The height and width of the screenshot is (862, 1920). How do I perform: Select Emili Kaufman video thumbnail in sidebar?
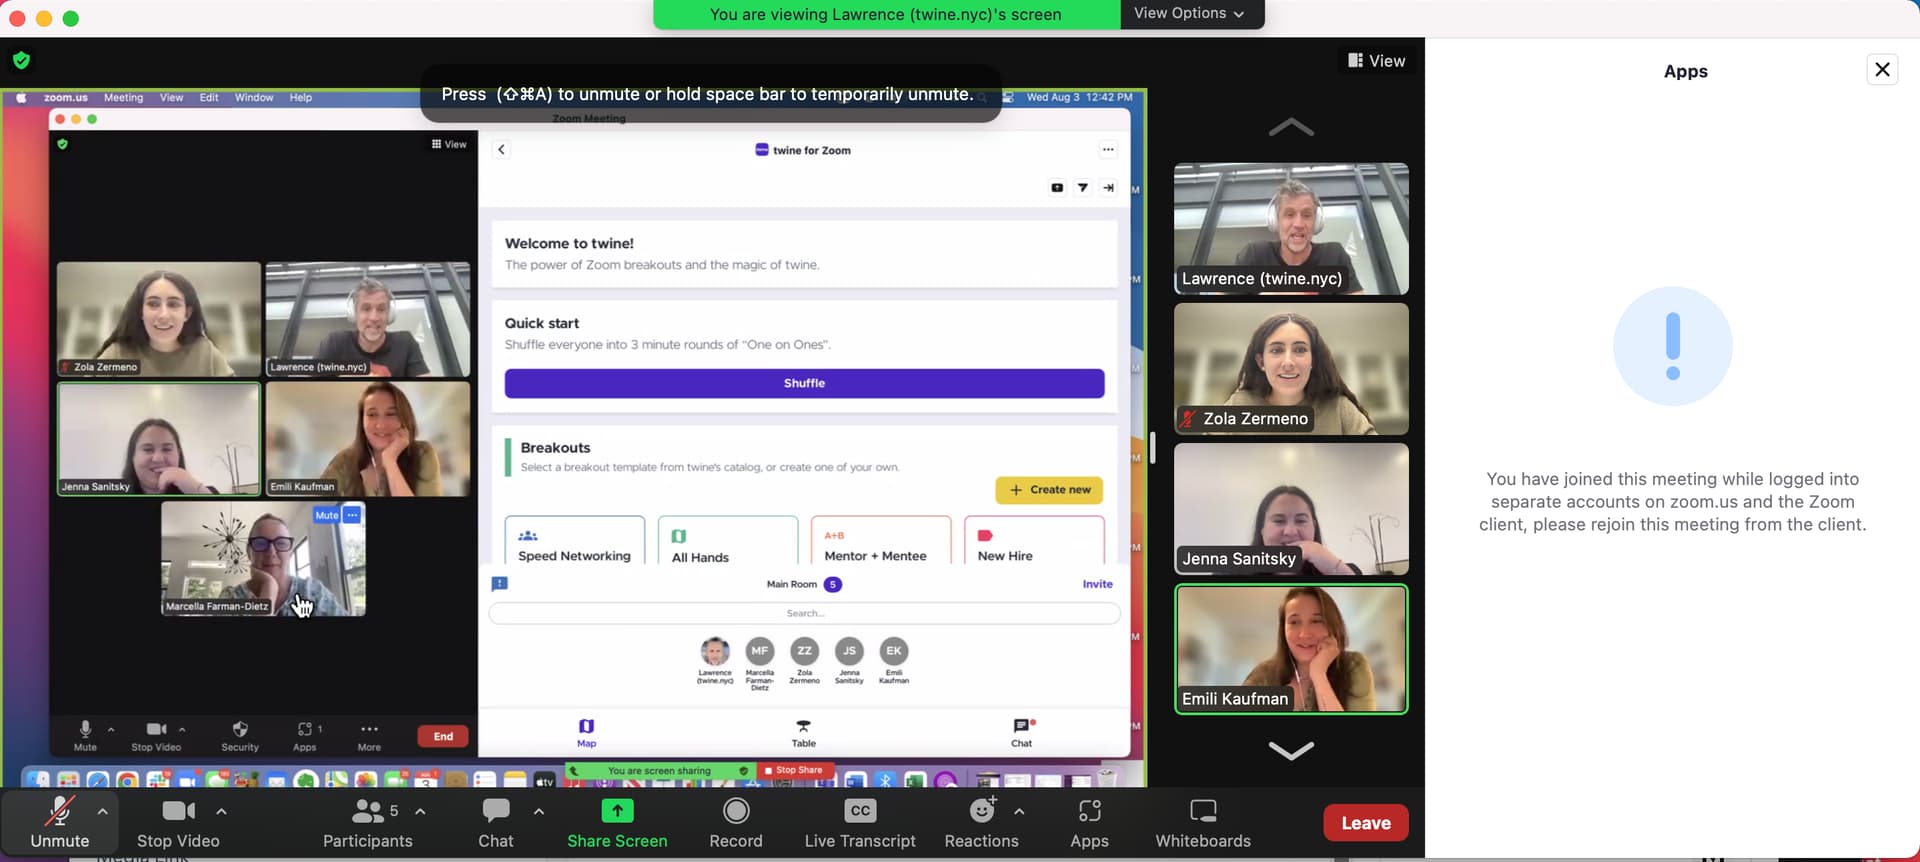1291,649
